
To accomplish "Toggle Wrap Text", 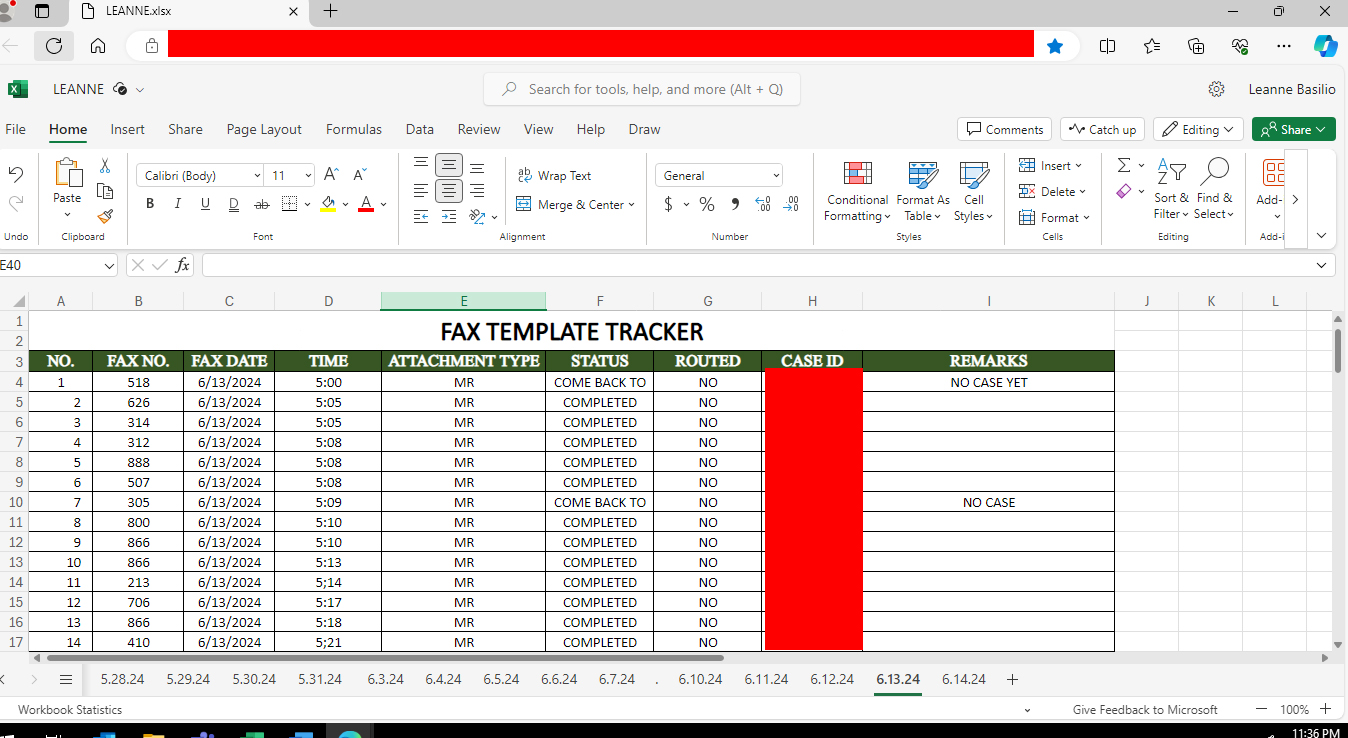I will (x=554, y=175).
